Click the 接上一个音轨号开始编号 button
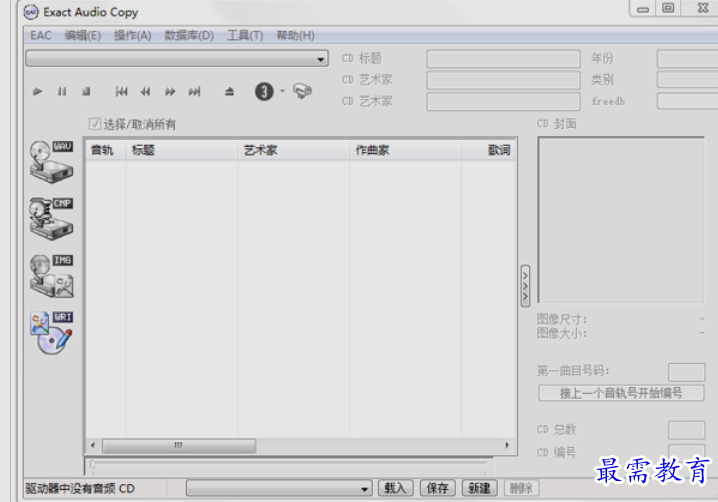Viewport: 718px width, 502px height. (621, 393)
